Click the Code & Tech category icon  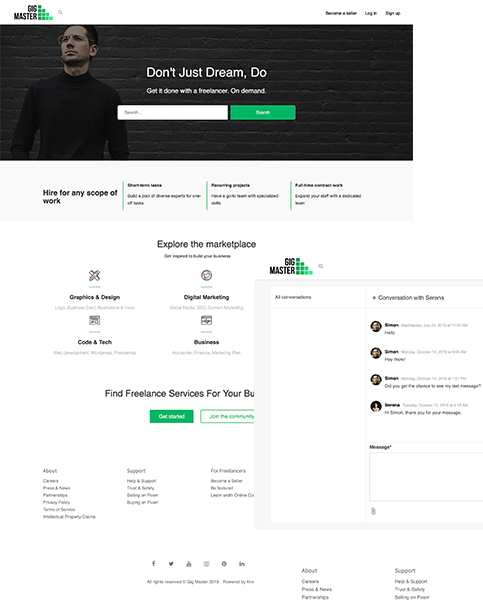click(x=95, y=320)
